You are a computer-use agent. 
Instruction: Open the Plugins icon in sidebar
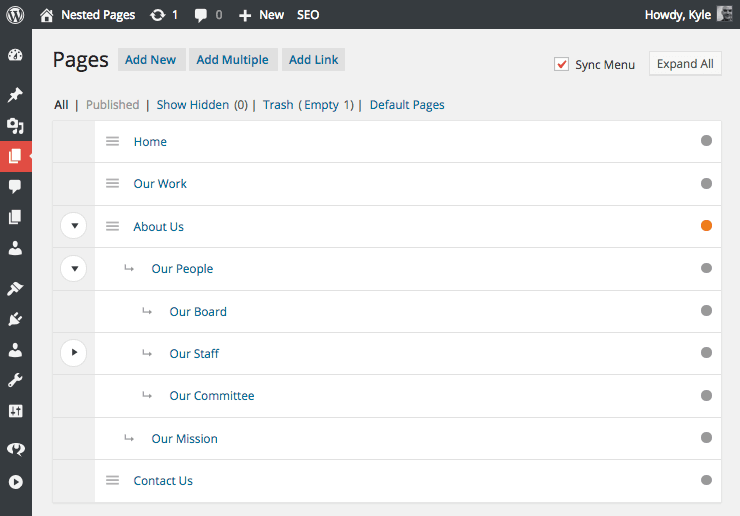(15, 320)
